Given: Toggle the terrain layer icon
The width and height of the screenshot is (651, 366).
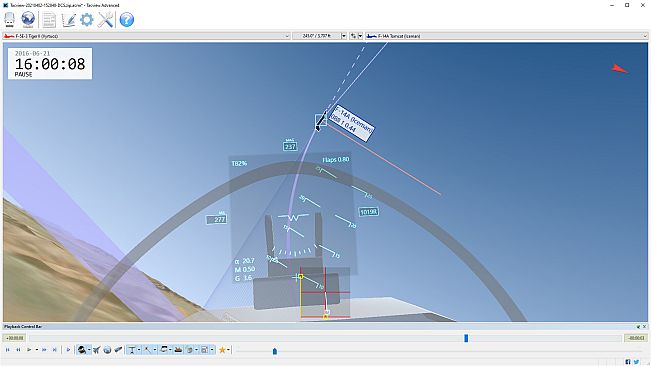Looking at the screenshot, I should point(163,350).
